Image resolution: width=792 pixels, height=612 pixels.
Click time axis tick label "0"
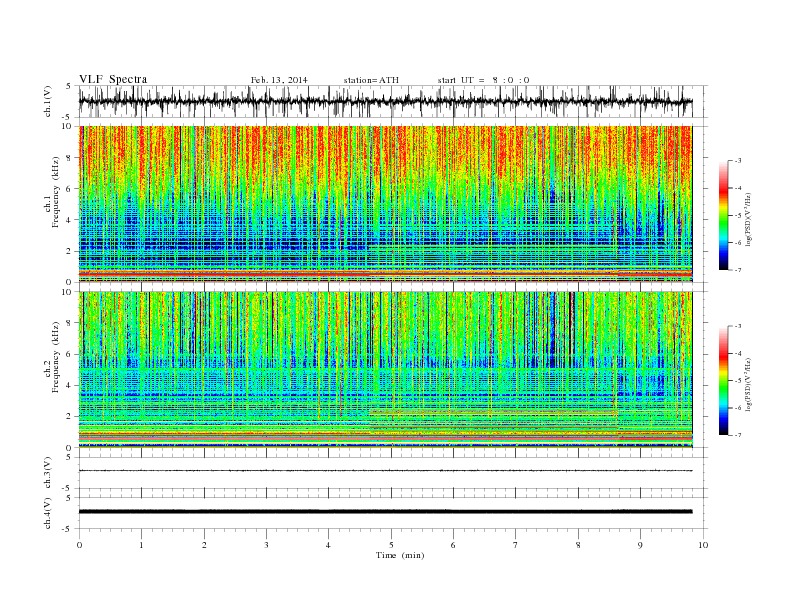tap(79, 545)
